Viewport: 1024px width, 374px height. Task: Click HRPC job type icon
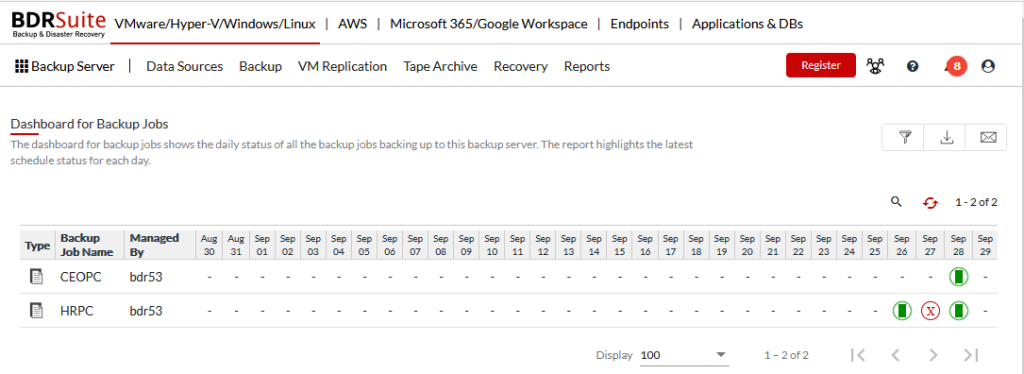37,311
